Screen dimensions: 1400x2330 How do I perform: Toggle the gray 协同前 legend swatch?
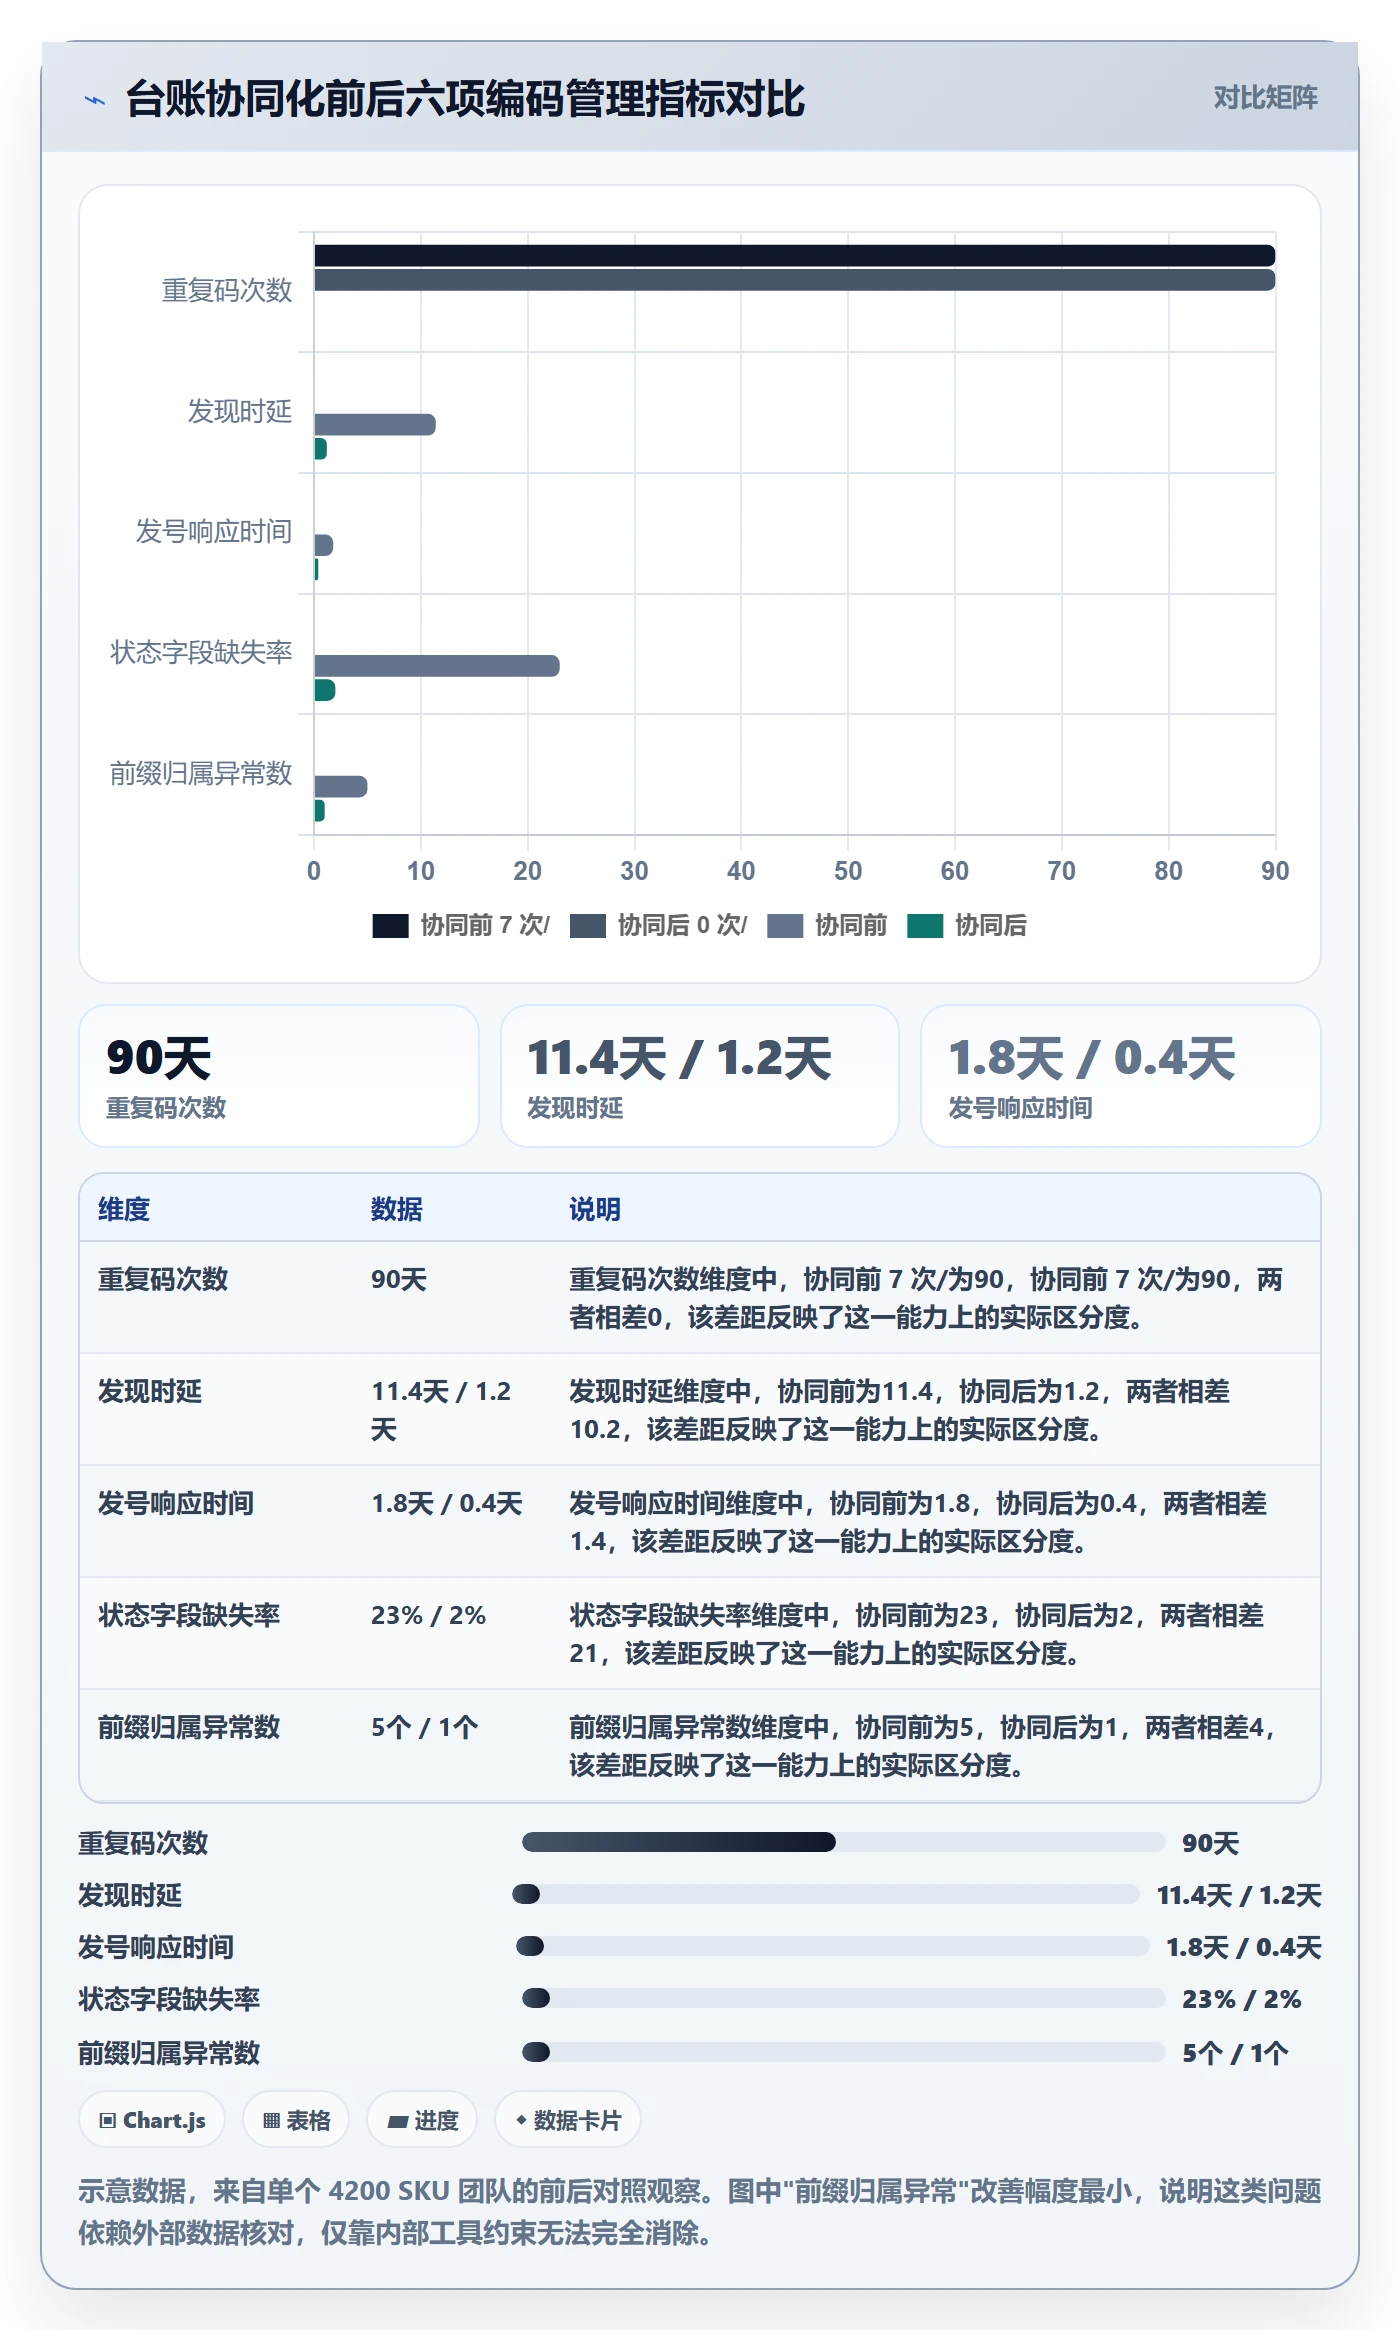785,926
